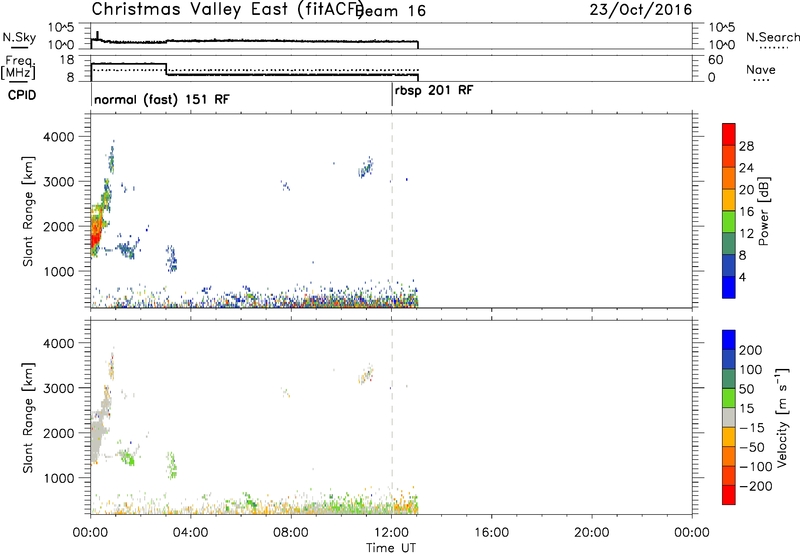Click the blue swatch at Power colorbar bottom
The image size is (800, 554).
pos(729,287)
